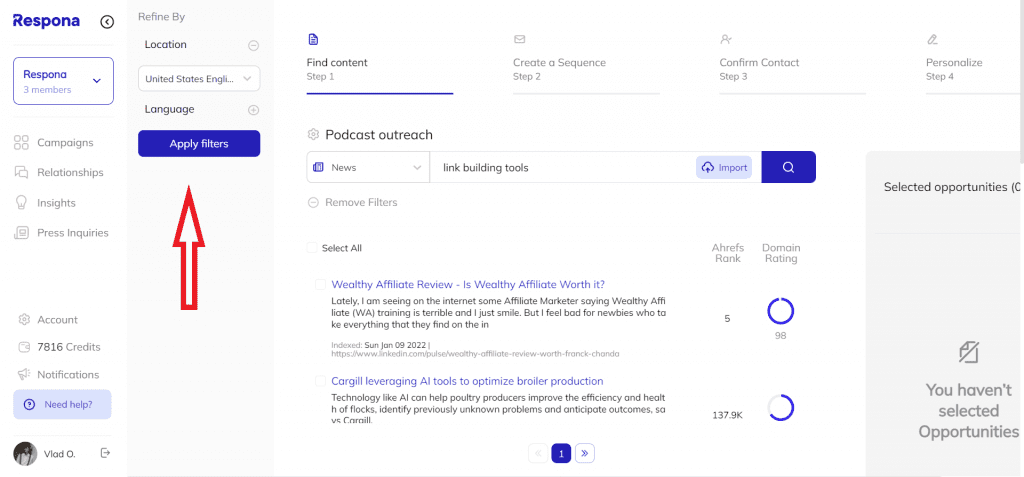Viewport: 1024px width, 477px height.
Task: Collapse the Location filter section
Action: [253, 46]
